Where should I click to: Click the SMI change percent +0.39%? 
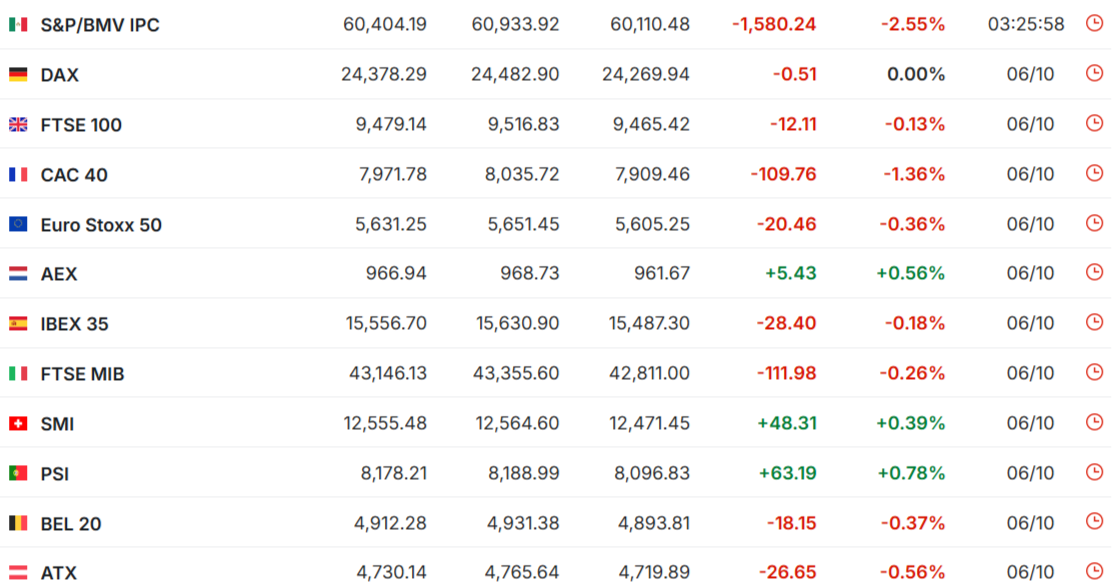pos(910,423)
